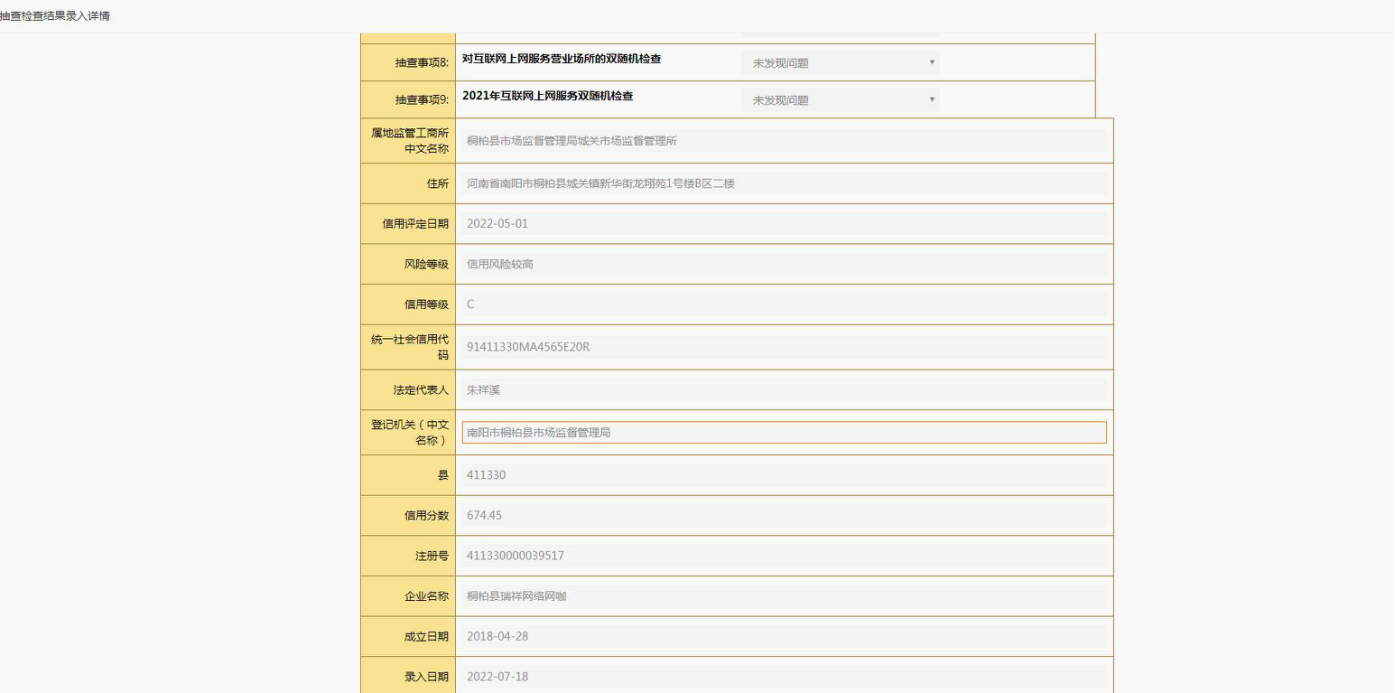Click the 登记机关（中文名称）label
Image resolution: width=1395 pixels, height=693 pixels.
410,432
